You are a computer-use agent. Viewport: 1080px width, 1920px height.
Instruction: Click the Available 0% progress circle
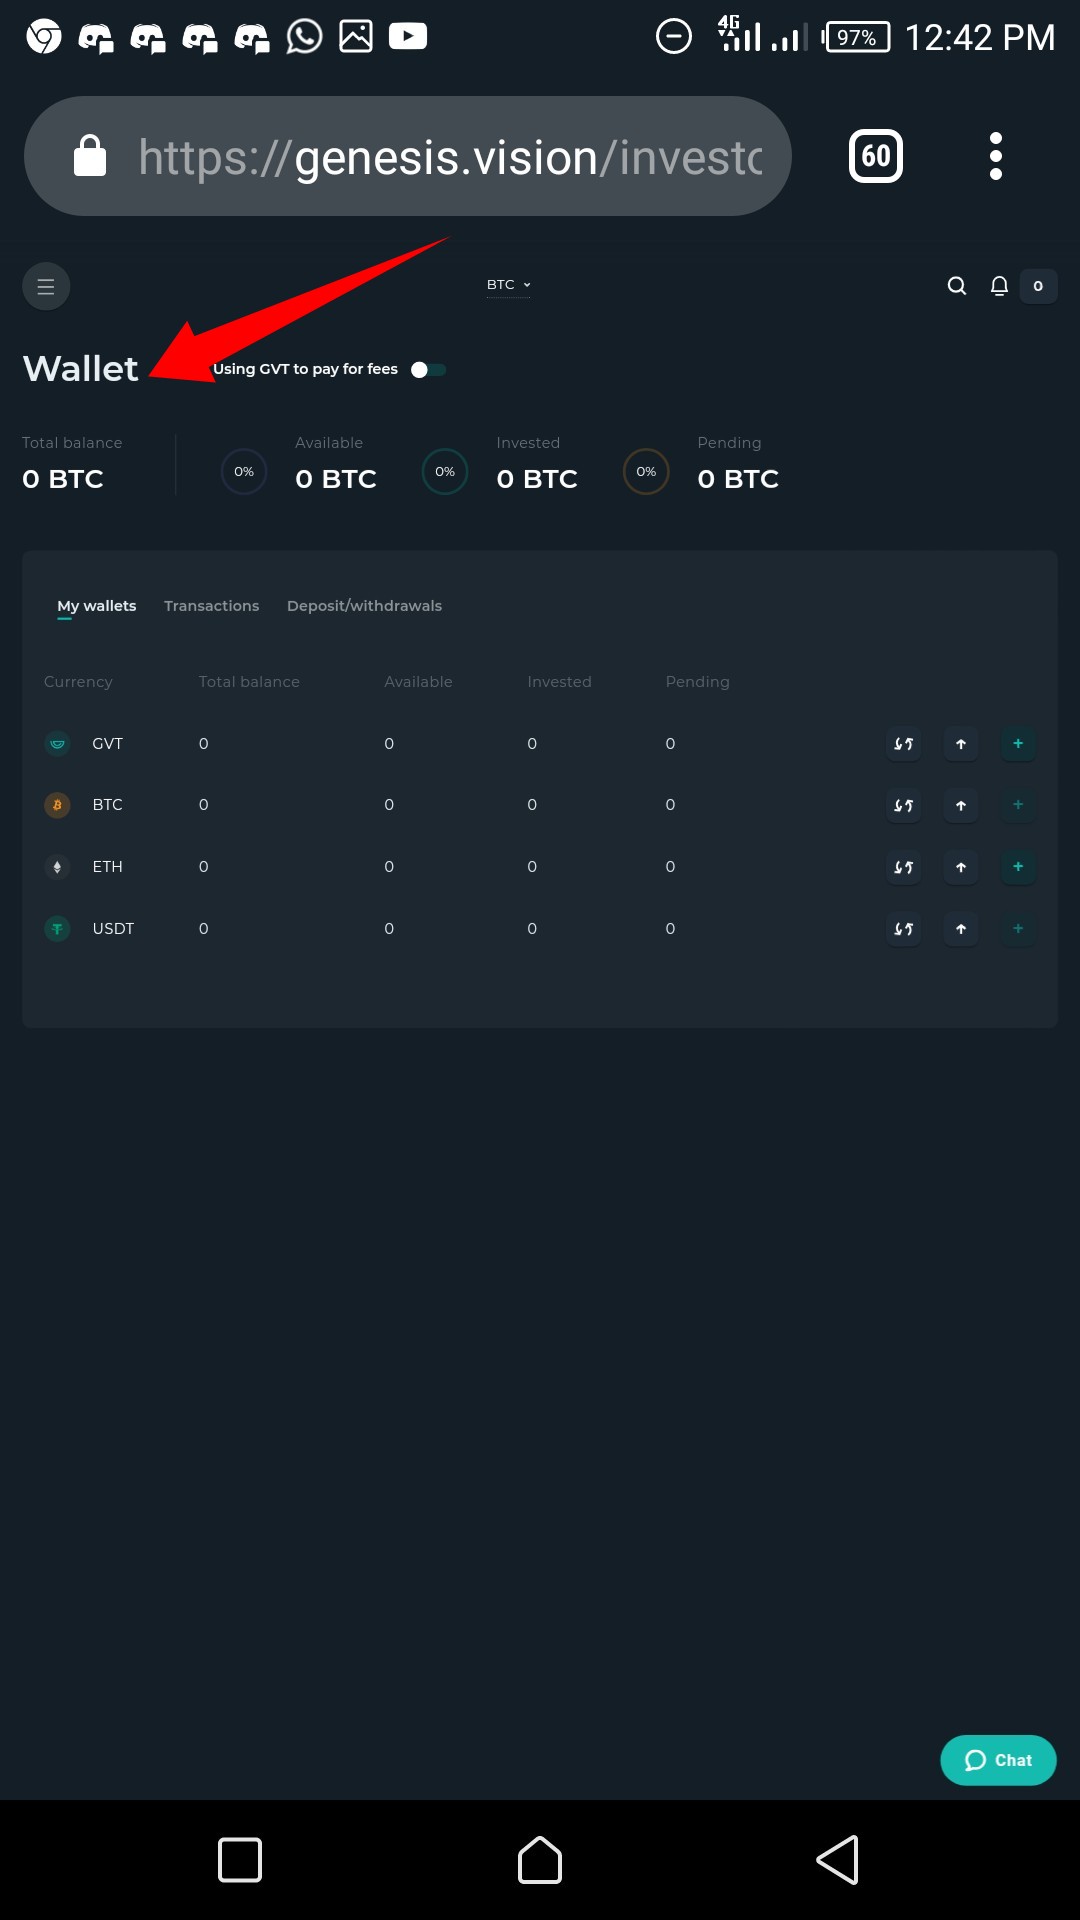click(x=244, y=472)
